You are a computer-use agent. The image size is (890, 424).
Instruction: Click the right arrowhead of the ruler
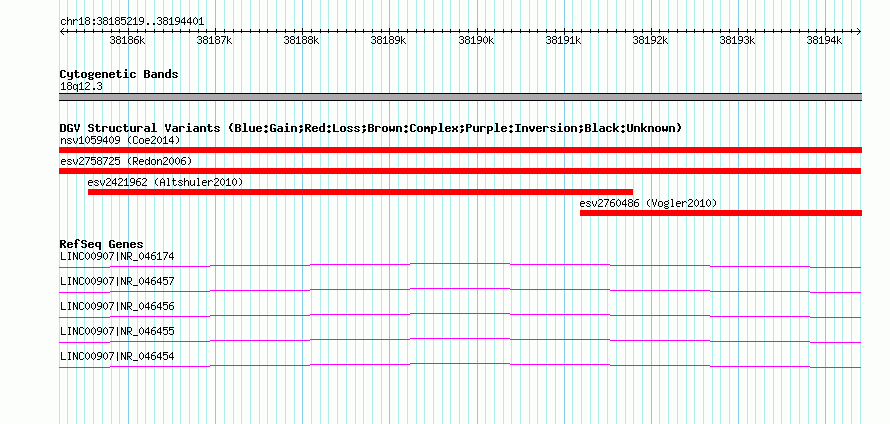[859, 32]
